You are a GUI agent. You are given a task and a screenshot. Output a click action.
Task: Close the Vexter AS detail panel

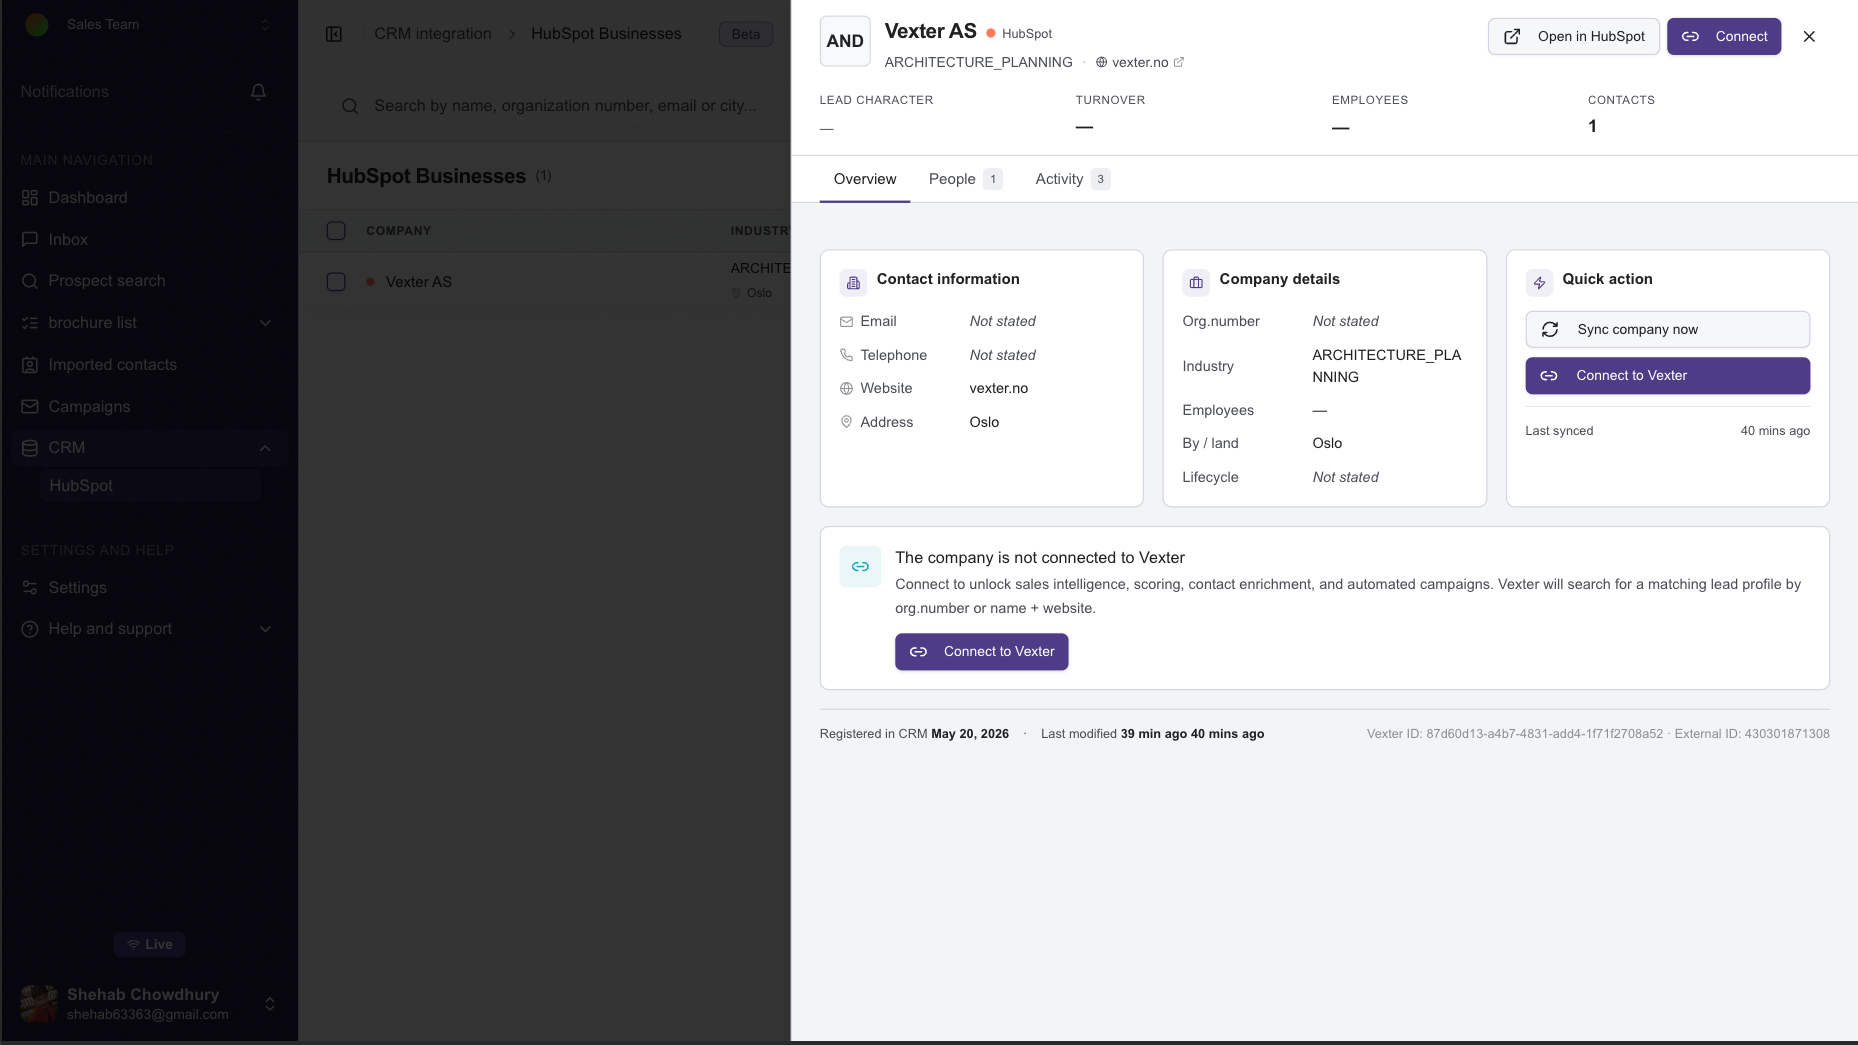(x=1809, y=36)
